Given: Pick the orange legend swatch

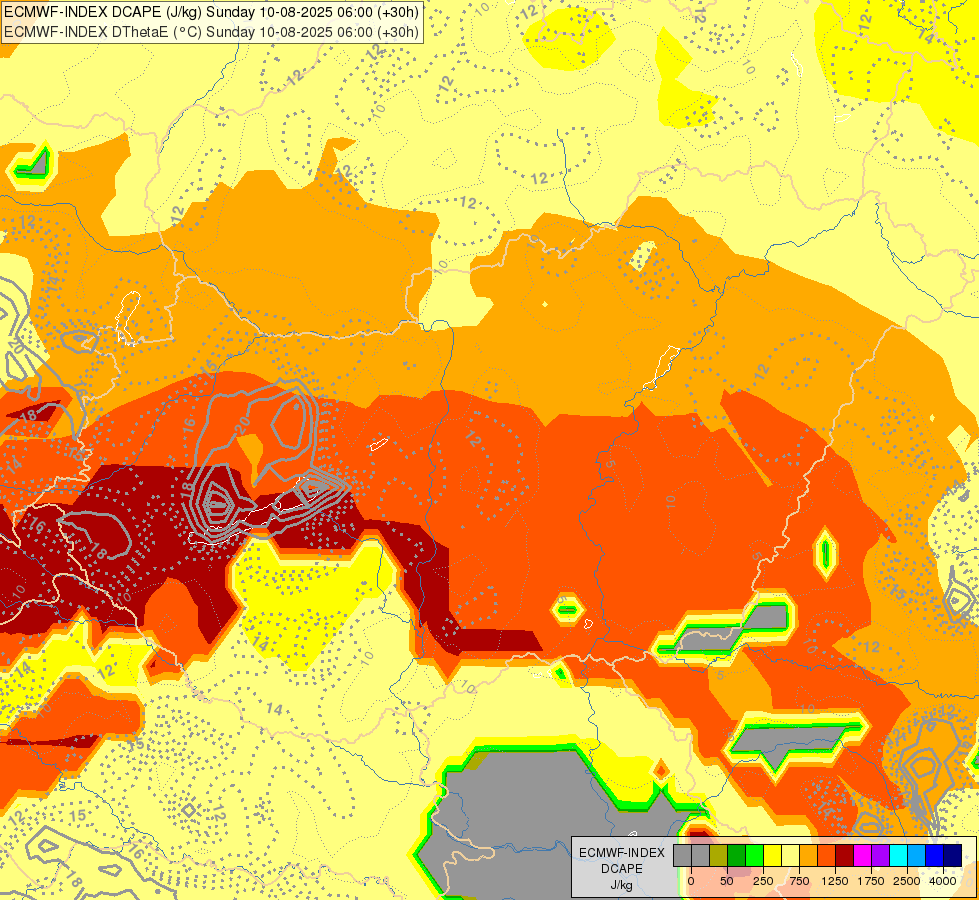Looking at the screenshot, I should (809, 856).
